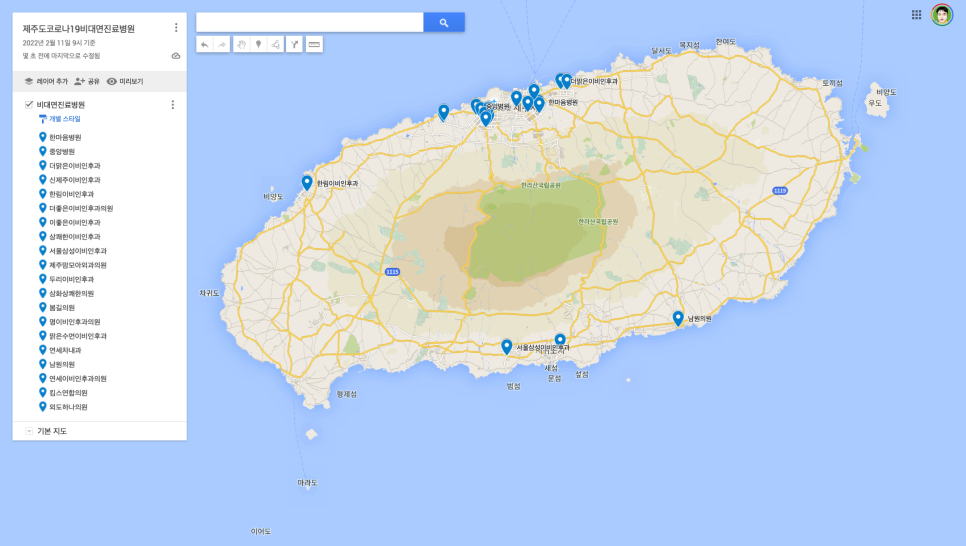Viewport: 966px width, 546px height.
Task: Open 개별 스타일 style settings link
Action: click(60, 119)
